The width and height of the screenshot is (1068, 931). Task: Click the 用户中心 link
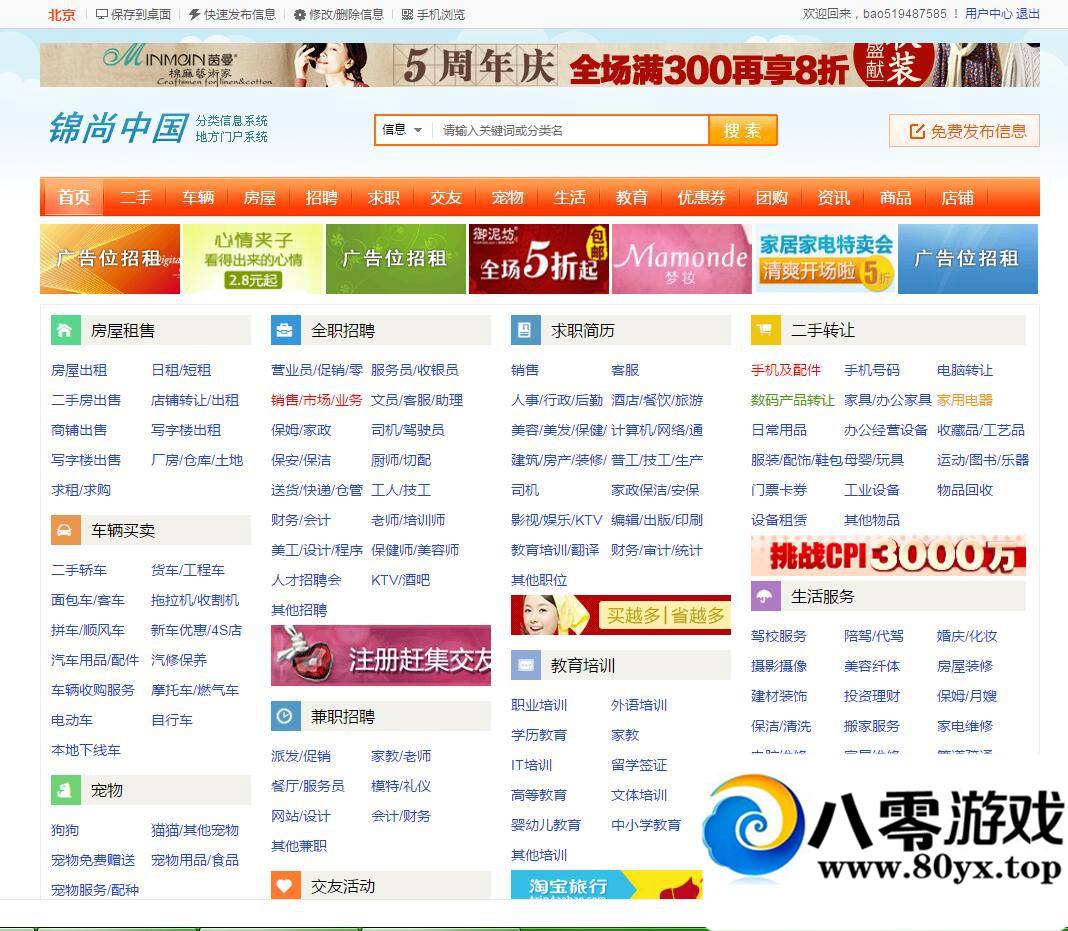click(988, 14)
